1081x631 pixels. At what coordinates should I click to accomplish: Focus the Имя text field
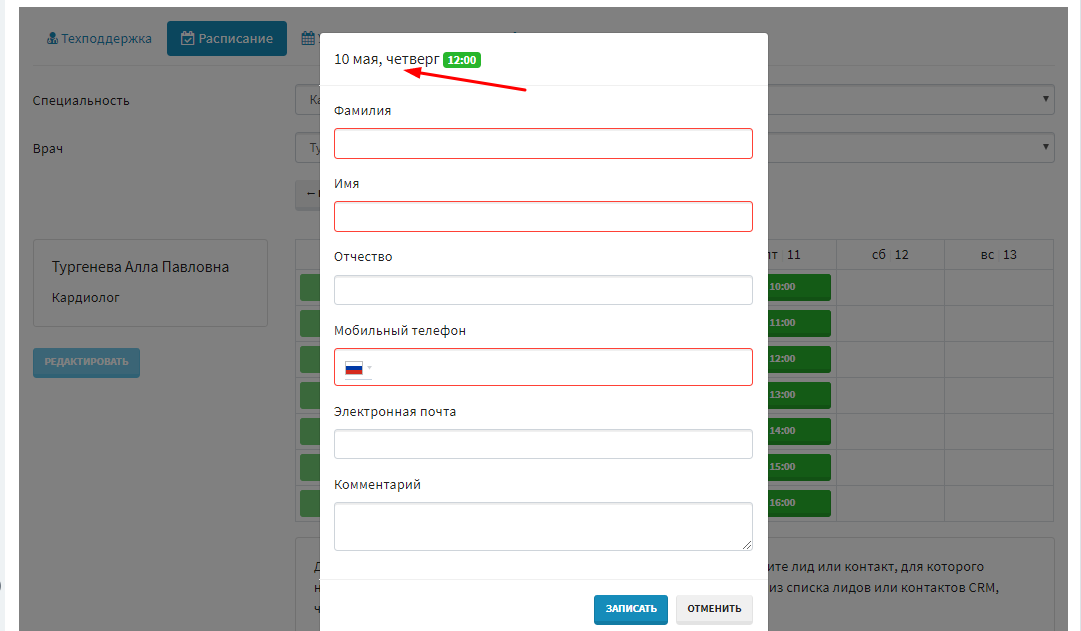click(x=543, y=217)
